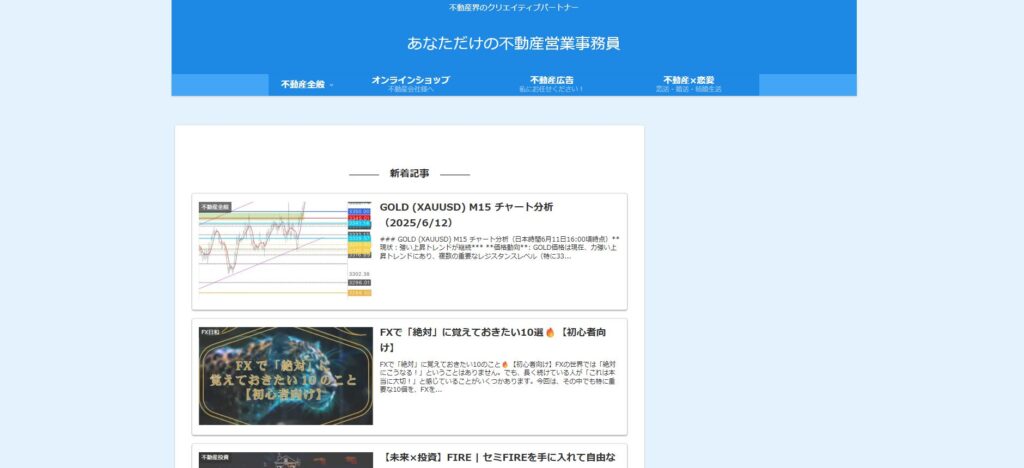Click the tagline 不動産界のクリエイティブパートナー

pos(513,7)
